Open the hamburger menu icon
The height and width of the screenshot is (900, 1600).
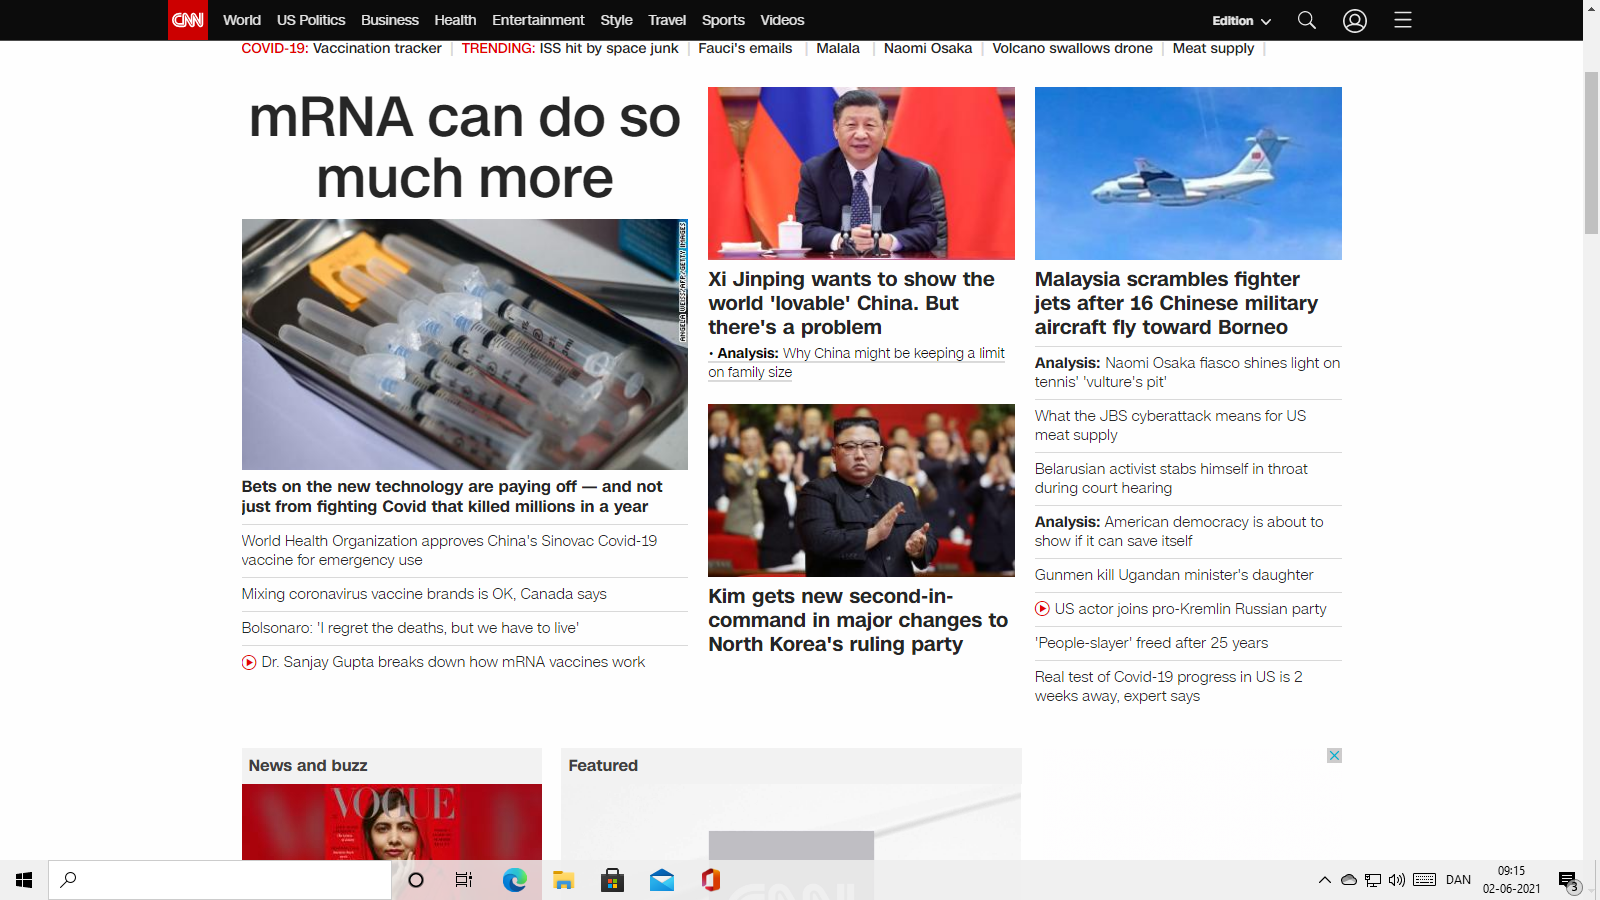[1403, 20]
